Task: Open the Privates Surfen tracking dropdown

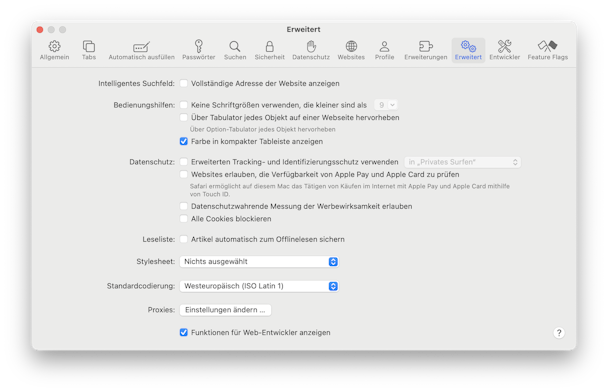Action: [463, 162]
